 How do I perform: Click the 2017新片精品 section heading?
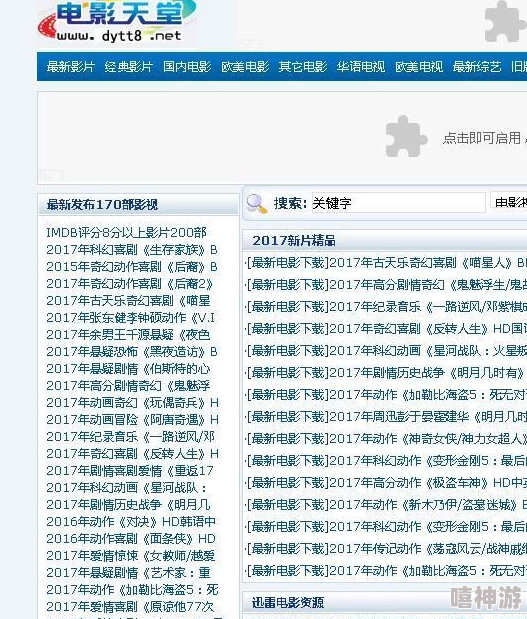tap(294, 240)
